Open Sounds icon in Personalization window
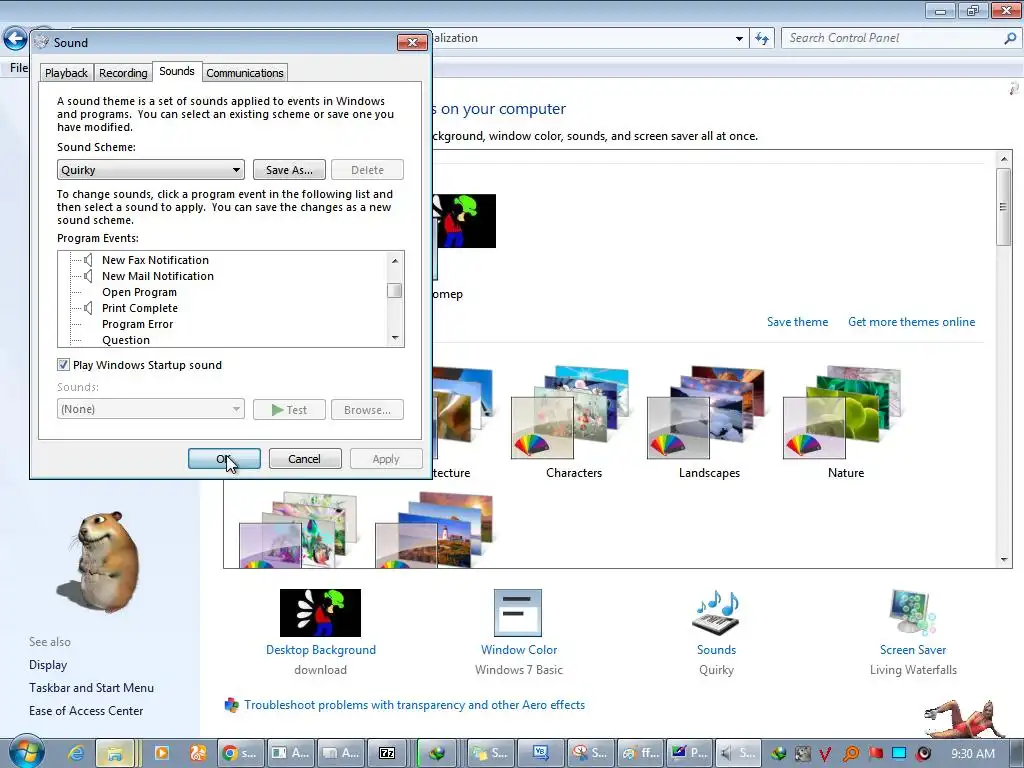The height and width of the screenshot is (768, 1024). click(716, 614)
